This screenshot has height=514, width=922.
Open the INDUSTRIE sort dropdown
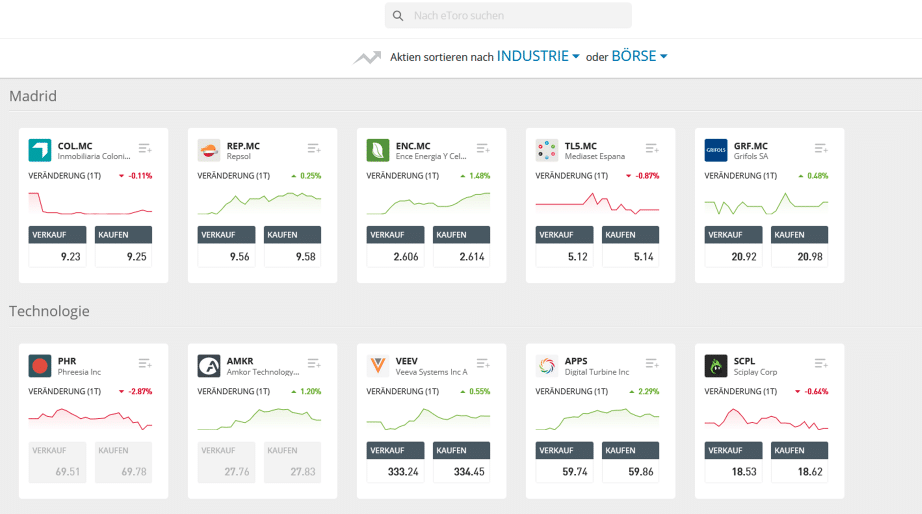click(538, 56)
